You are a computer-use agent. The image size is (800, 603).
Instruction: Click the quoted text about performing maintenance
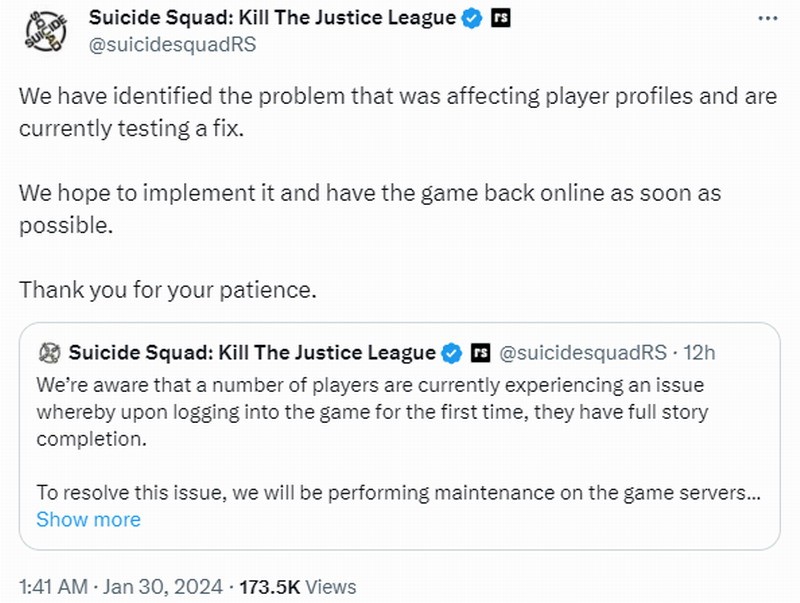tap(398, 492)
